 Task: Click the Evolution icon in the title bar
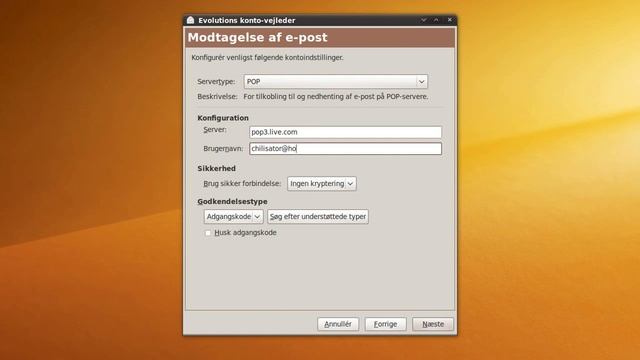pyautogui.click(x=190, y=20)
